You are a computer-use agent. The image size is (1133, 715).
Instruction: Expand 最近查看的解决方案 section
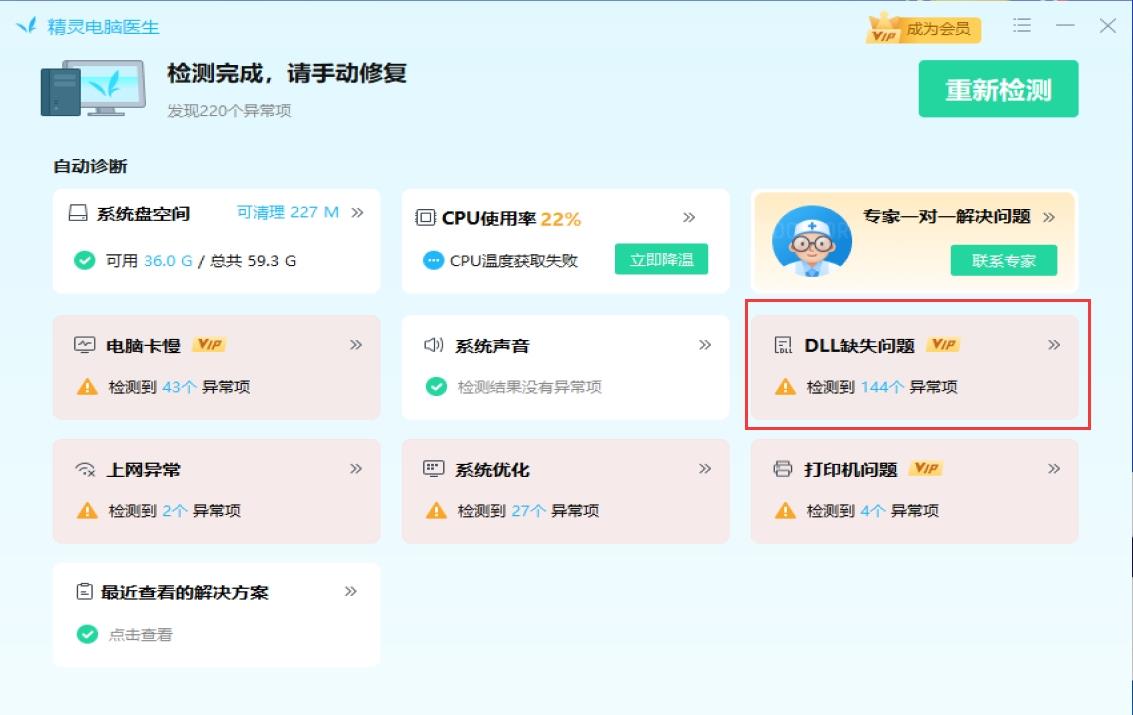pos(351,591)
